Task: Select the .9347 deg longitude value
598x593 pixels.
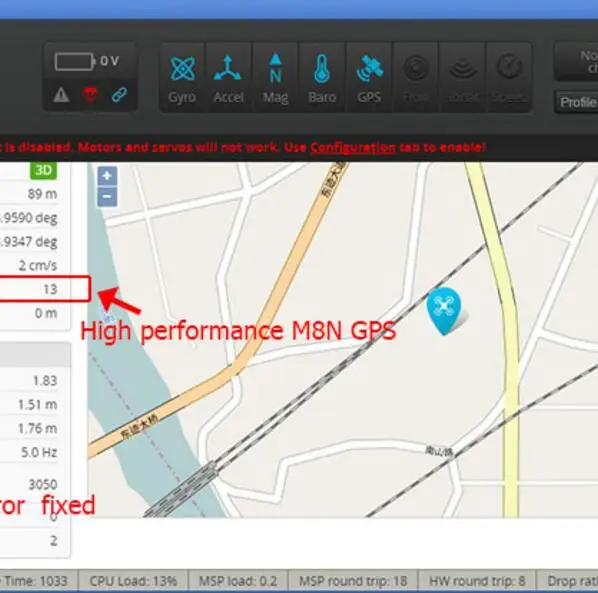Action: point(29,242)
